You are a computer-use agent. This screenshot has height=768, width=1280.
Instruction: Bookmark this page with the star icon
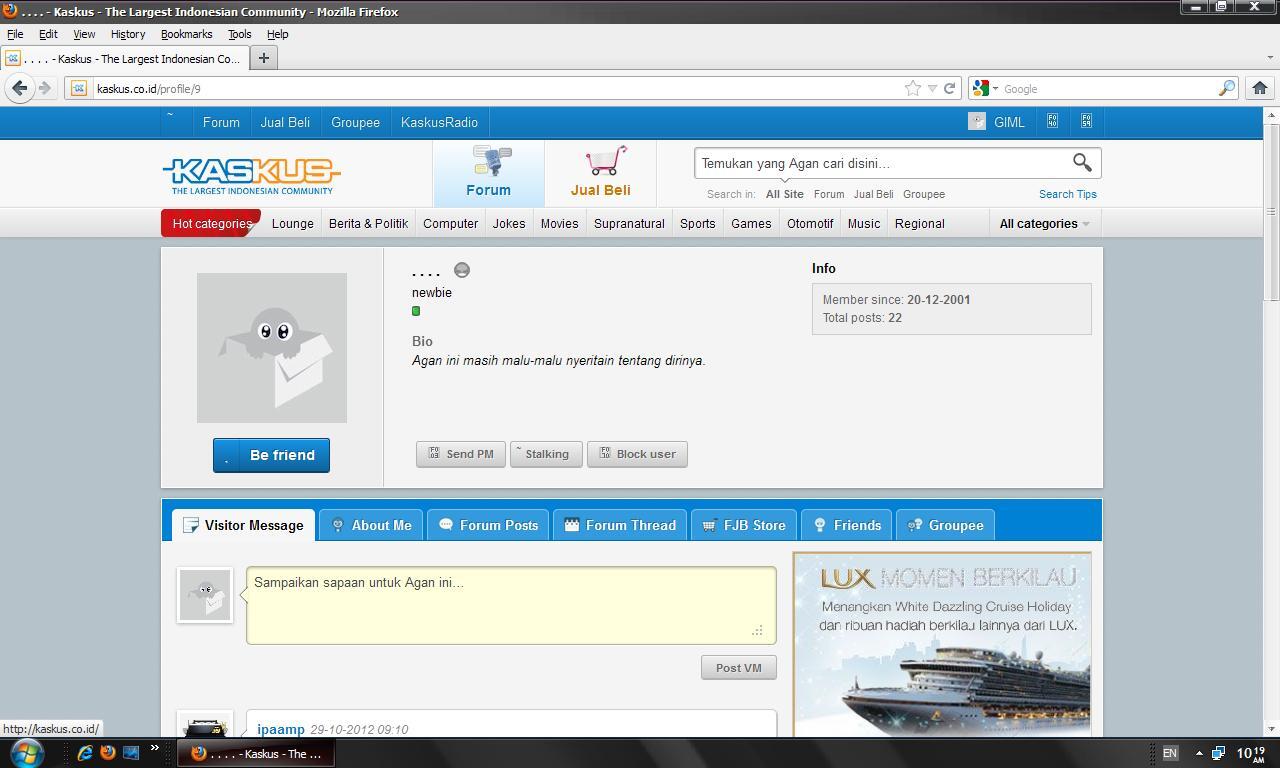pyautogui.click(x=913, y=88)
